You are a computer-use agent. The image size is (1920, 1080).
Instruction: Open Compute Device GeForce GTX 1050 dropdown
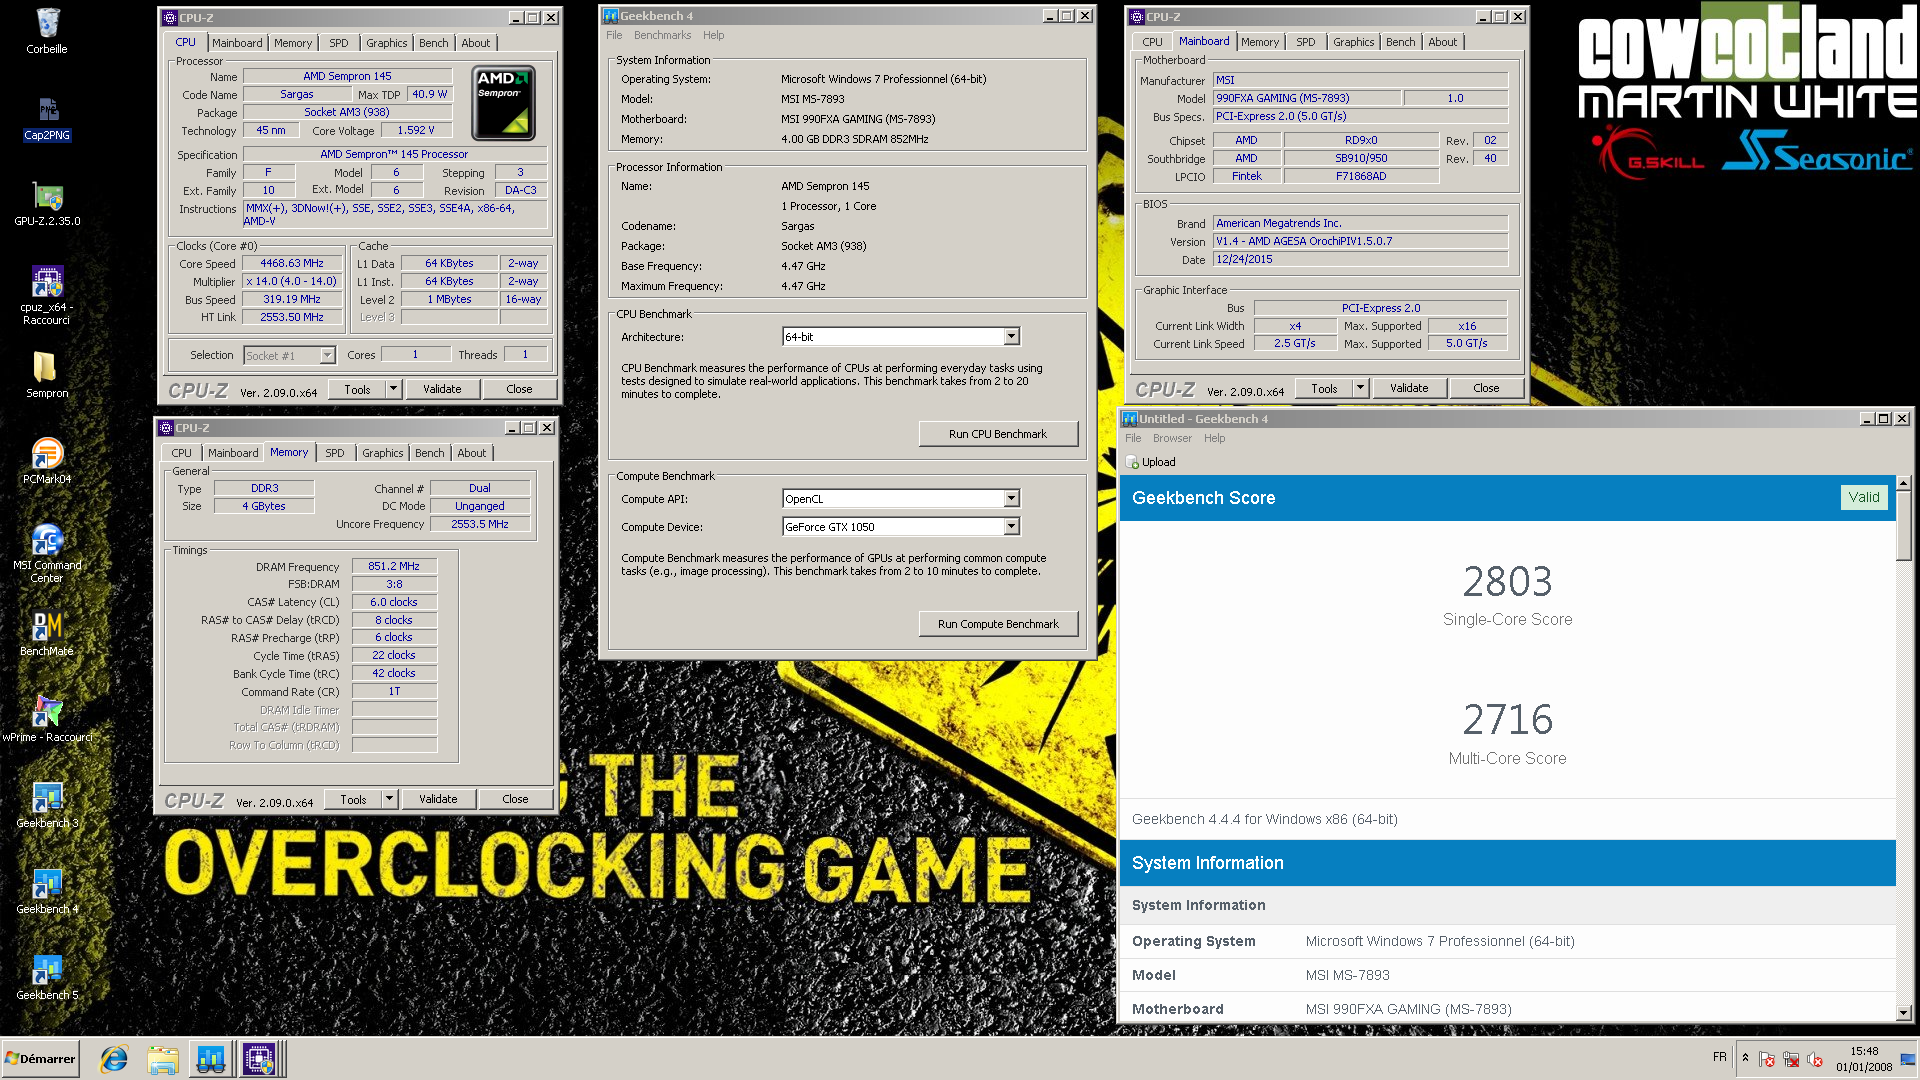(x=1011, y=527)
